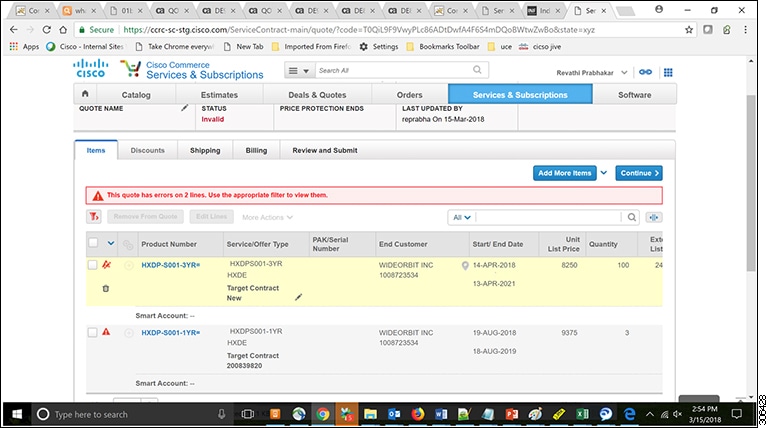Switch to the Shipping tab
This screenshot has height=428, width=768.
tap(205, 150)
